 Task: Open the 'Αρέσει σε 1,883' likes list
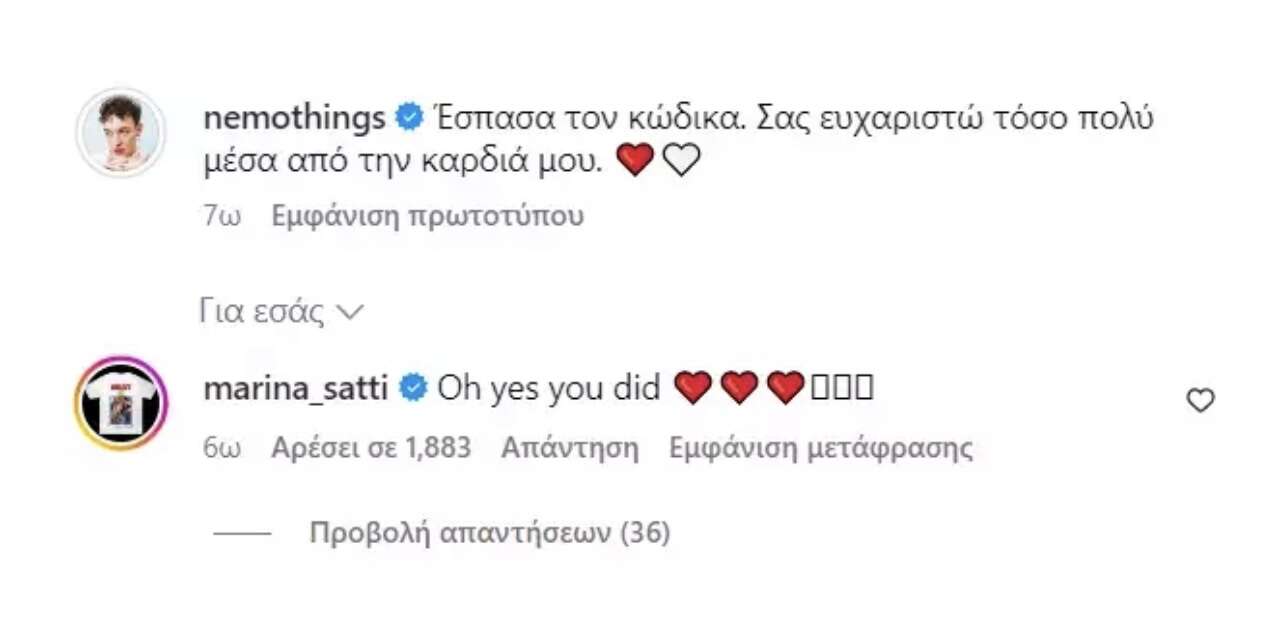click(370, 447)
